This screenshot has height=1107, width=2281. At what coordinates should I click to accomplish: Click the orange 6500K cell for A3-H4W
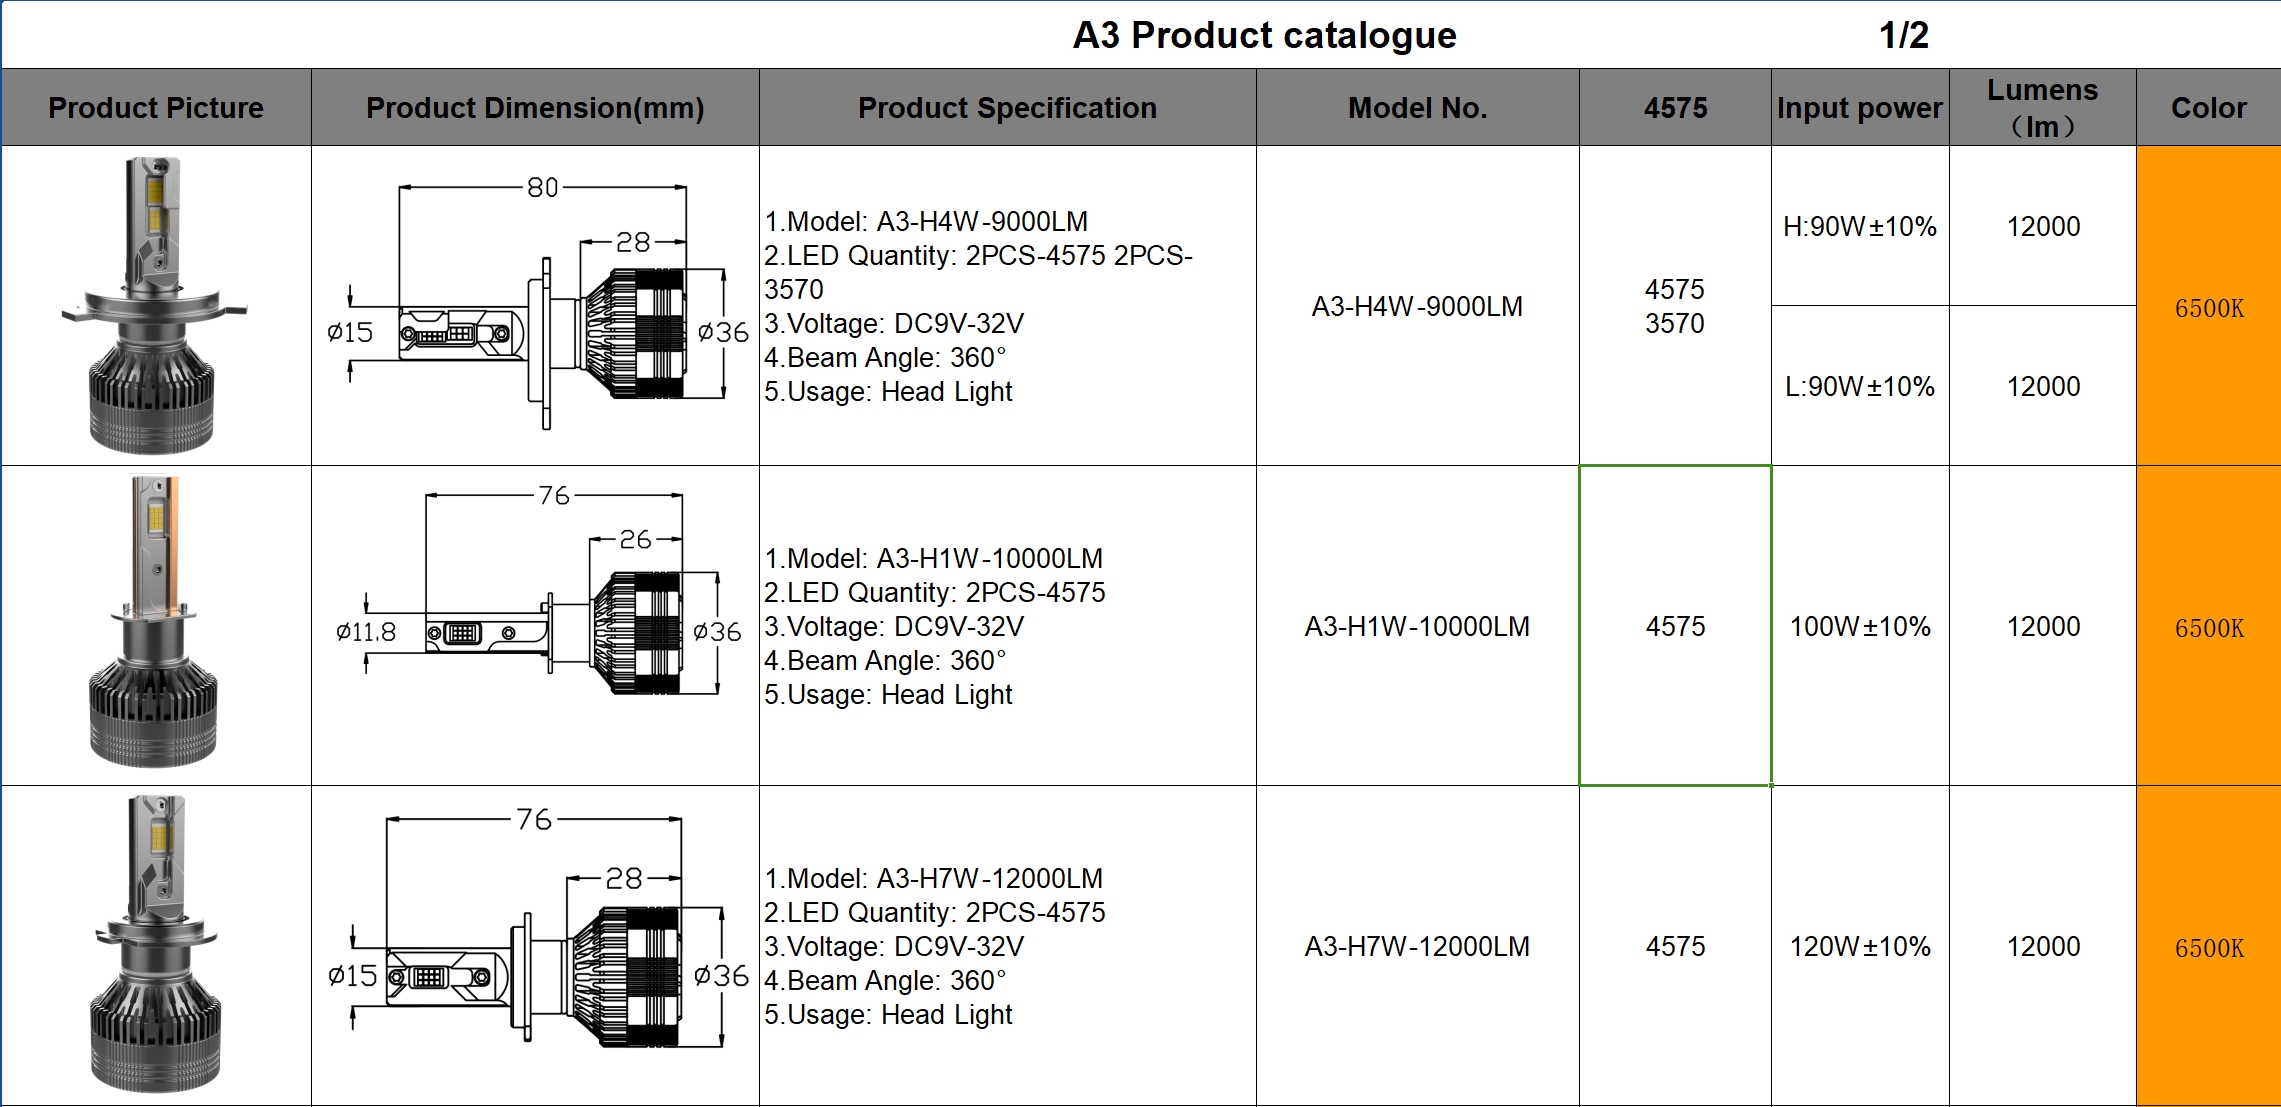(2208, 308)
